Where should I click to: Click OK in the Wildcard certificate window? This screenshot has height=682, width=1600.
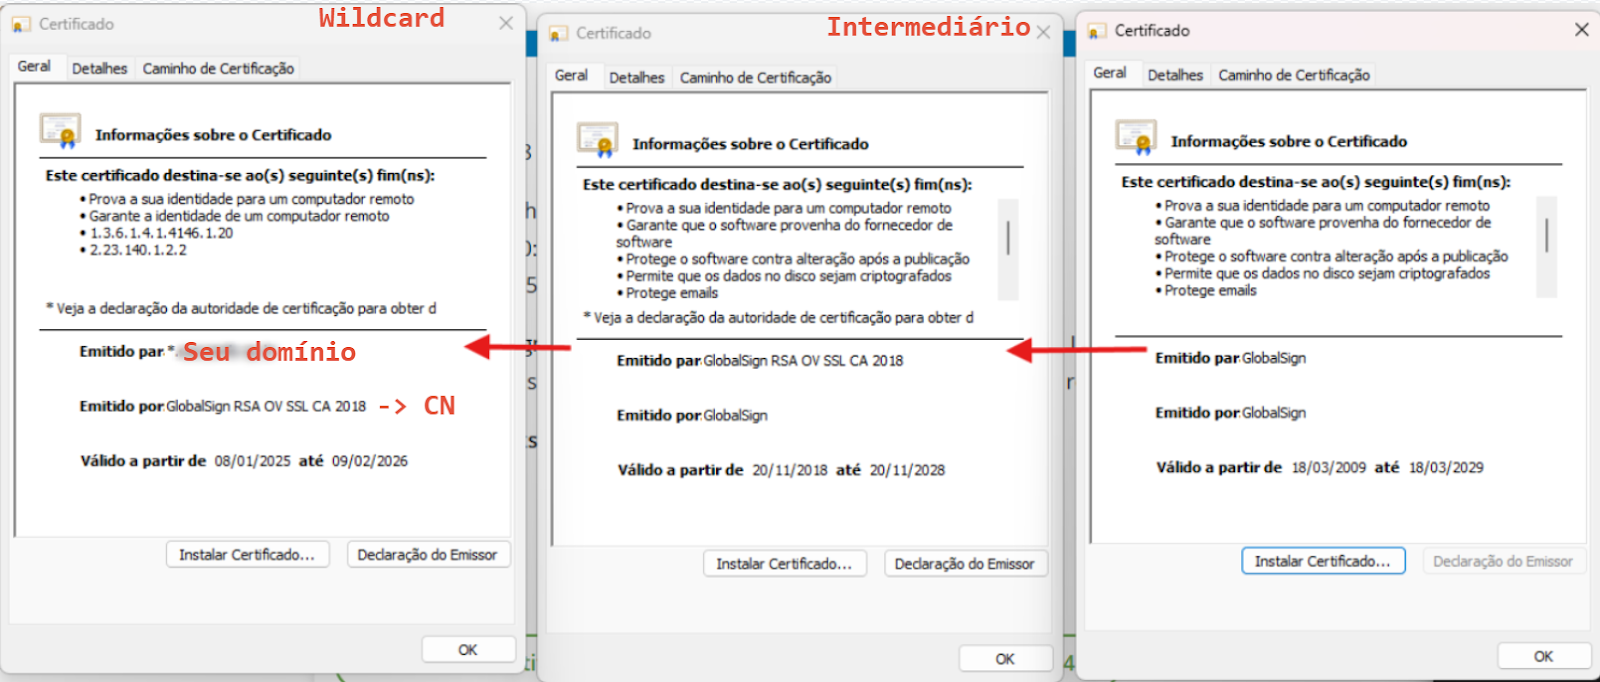pyautogui.click(x=468, y=650)
